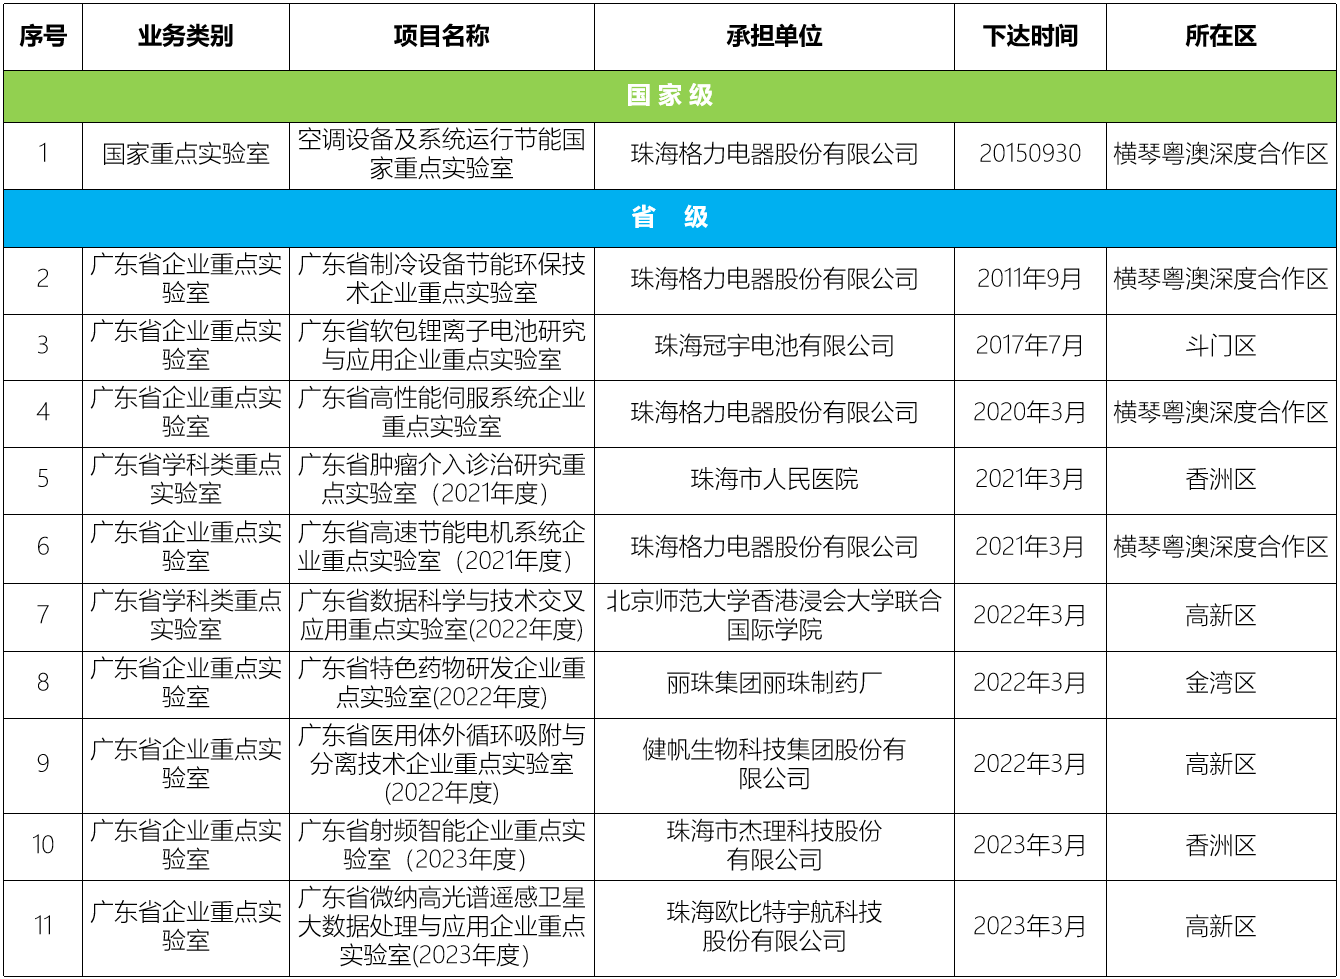Click the 珠海冠宇电池有限公司 cell
The height and width of the screenshot is (979, 1340).
click(x=774, y=347)
